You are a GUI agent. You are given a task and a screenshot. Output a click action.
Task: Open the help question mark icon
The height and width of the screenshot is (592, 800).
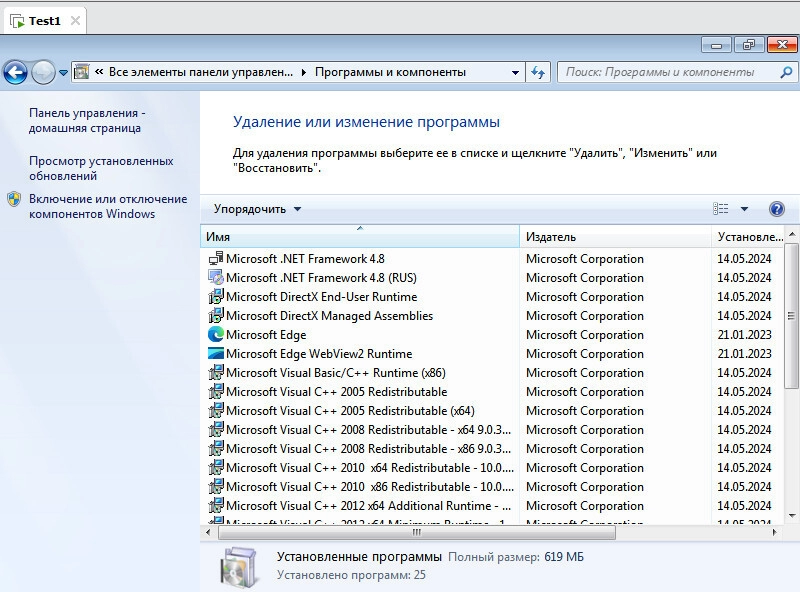click(x=776, y=209)
